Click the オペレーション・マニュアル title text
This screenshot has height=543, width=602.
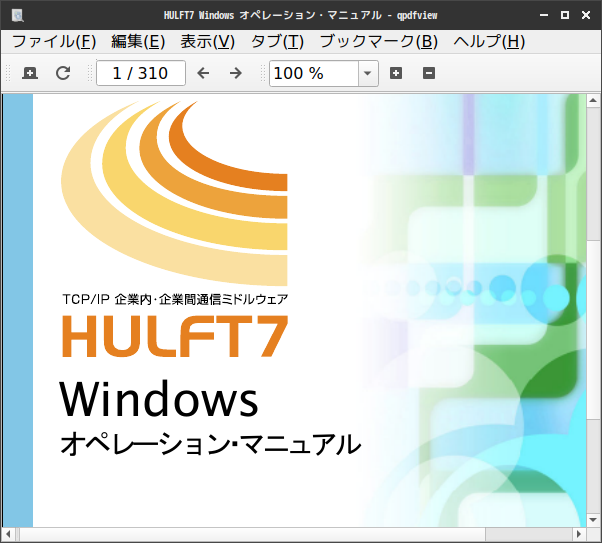210,444
